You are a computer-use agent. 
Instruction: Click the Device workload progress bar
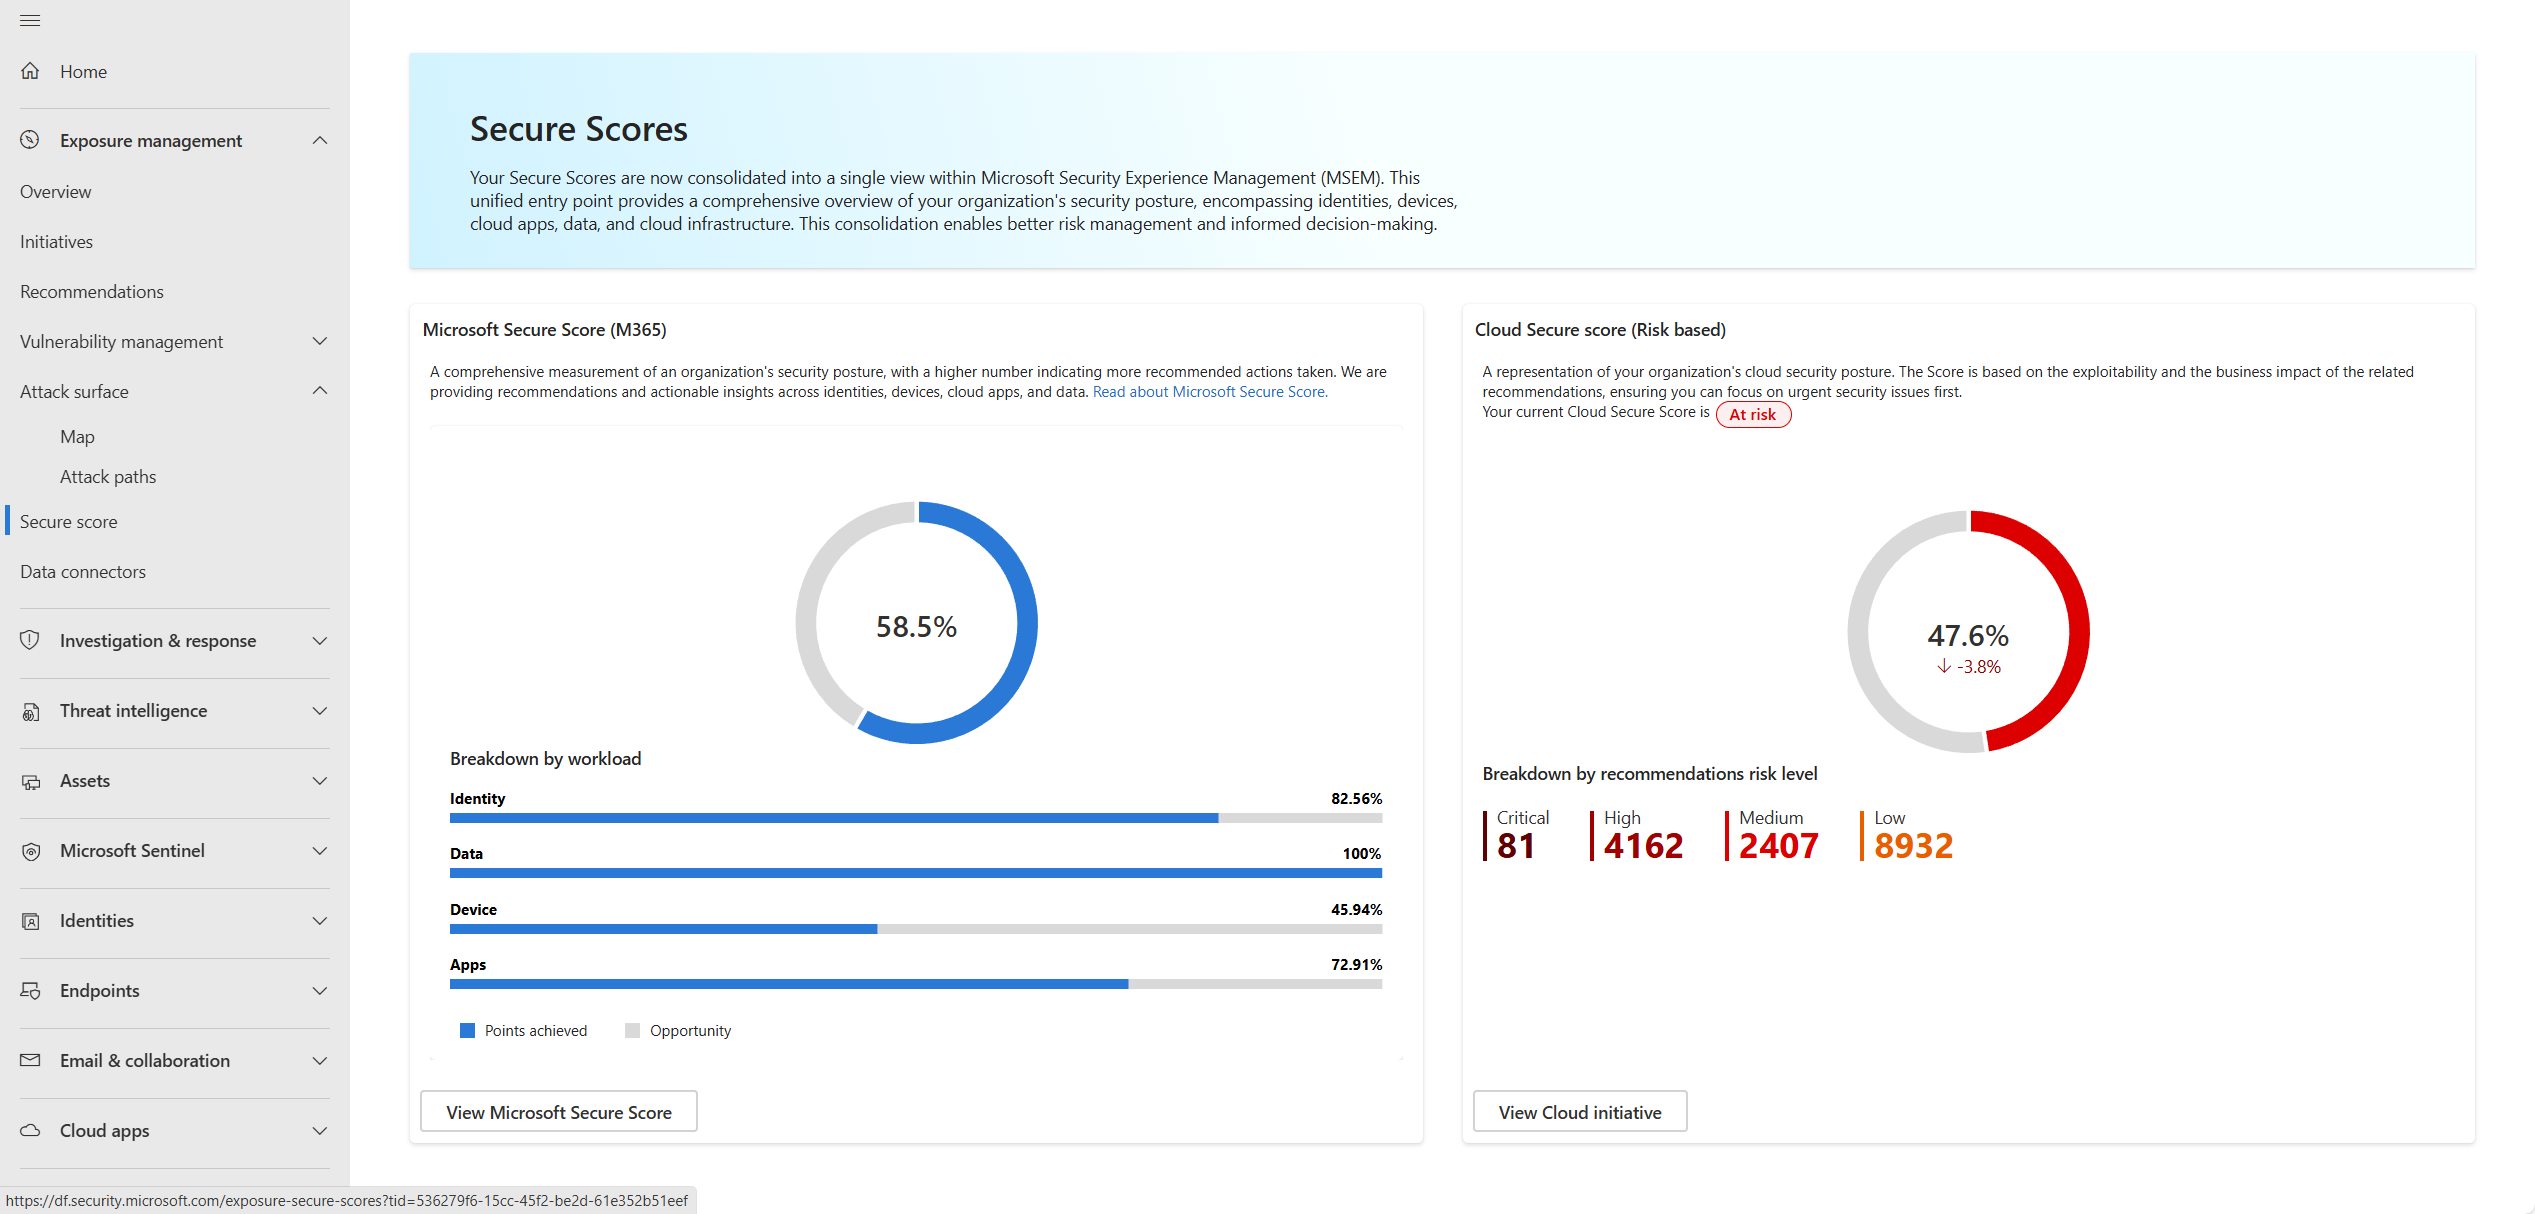[915, 929]
